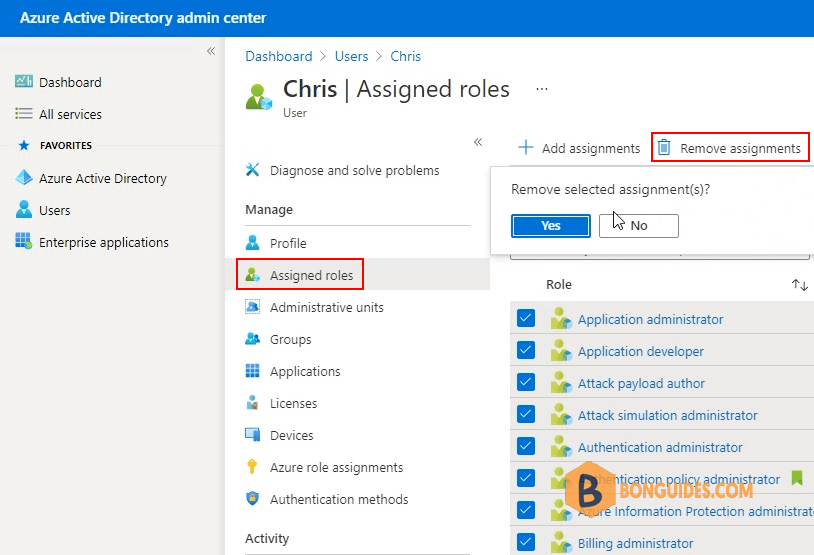Open Enterprise applications from sidebar
The image size is (814, 555).
(104, 242)
